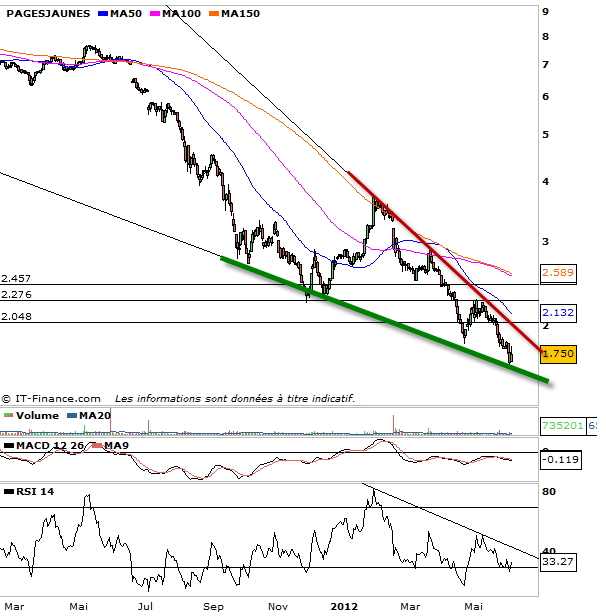Click the 2012 date axis marker

343,606
